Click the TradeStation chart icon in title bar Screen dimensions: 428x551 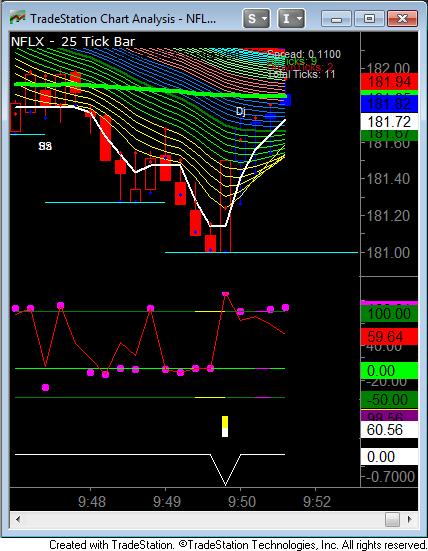tap(18, 18)
